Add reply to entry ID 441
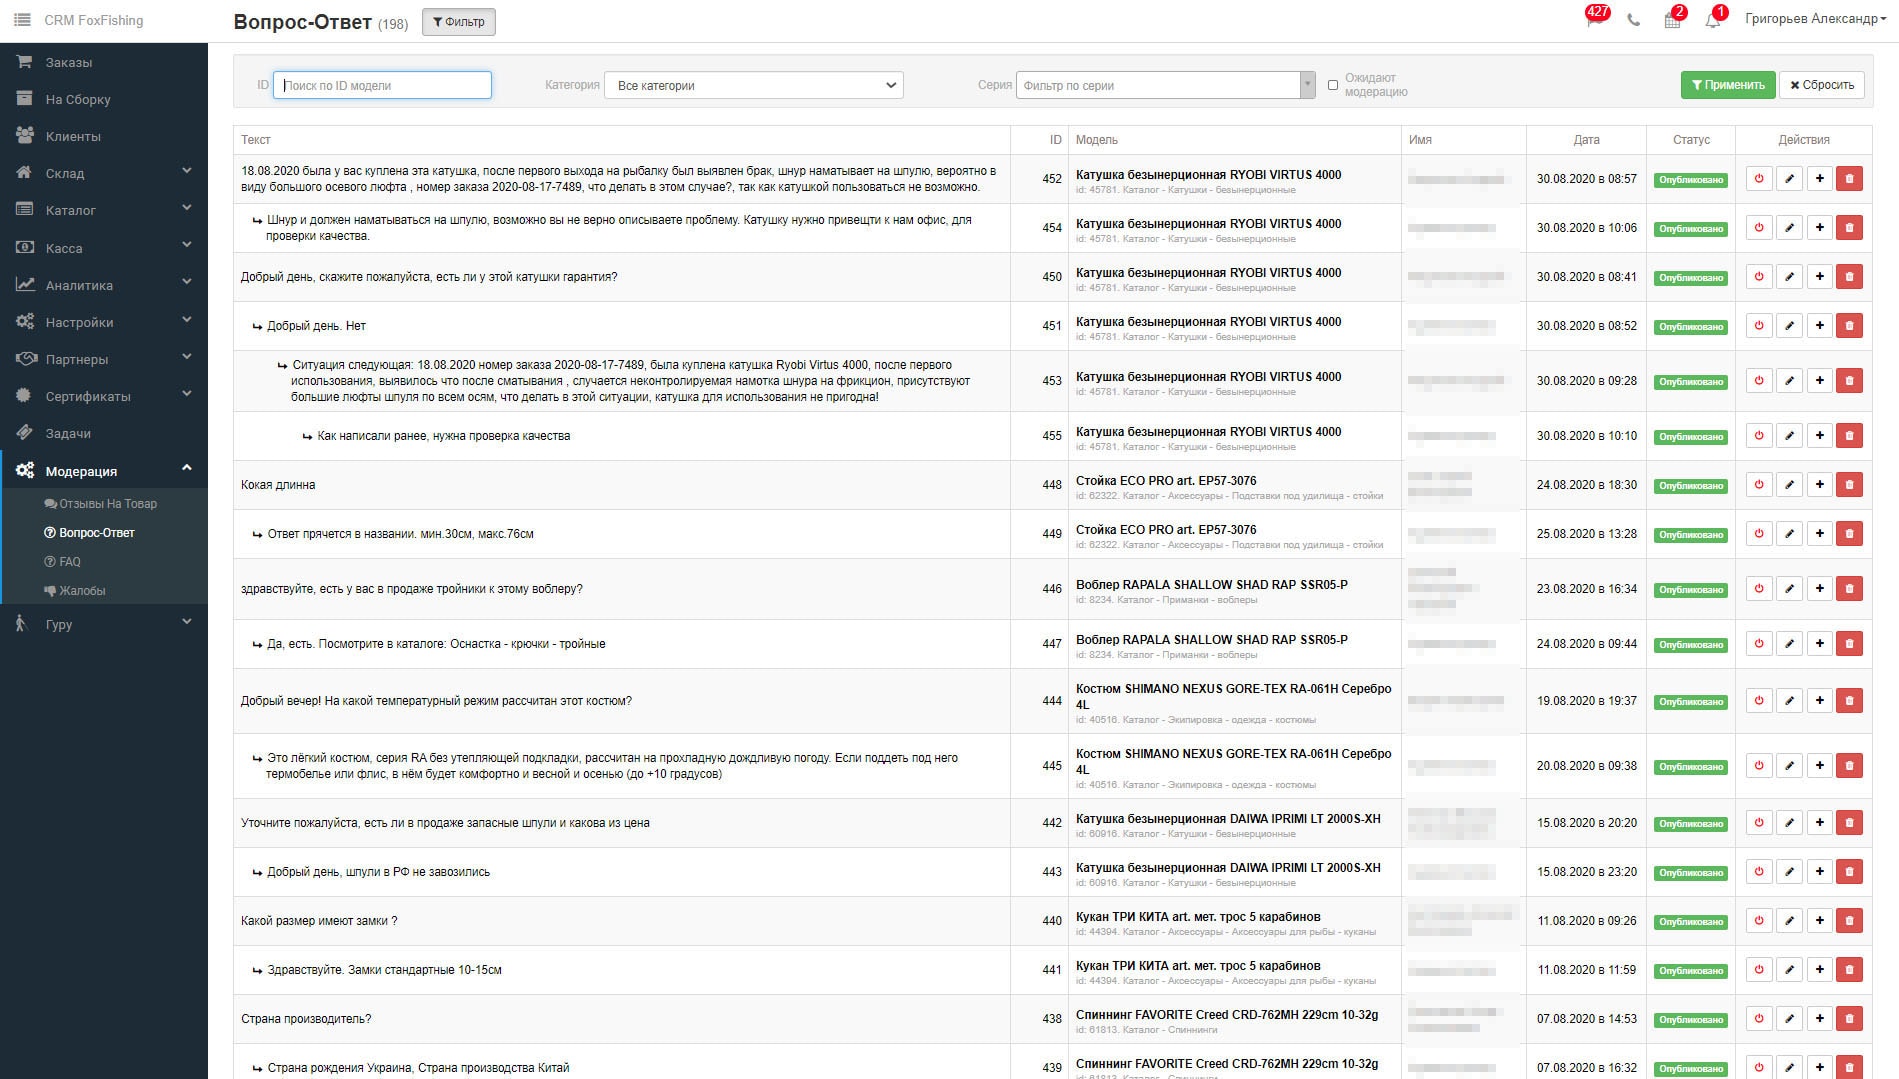 pyautogui.click(x=1819, y=970)
